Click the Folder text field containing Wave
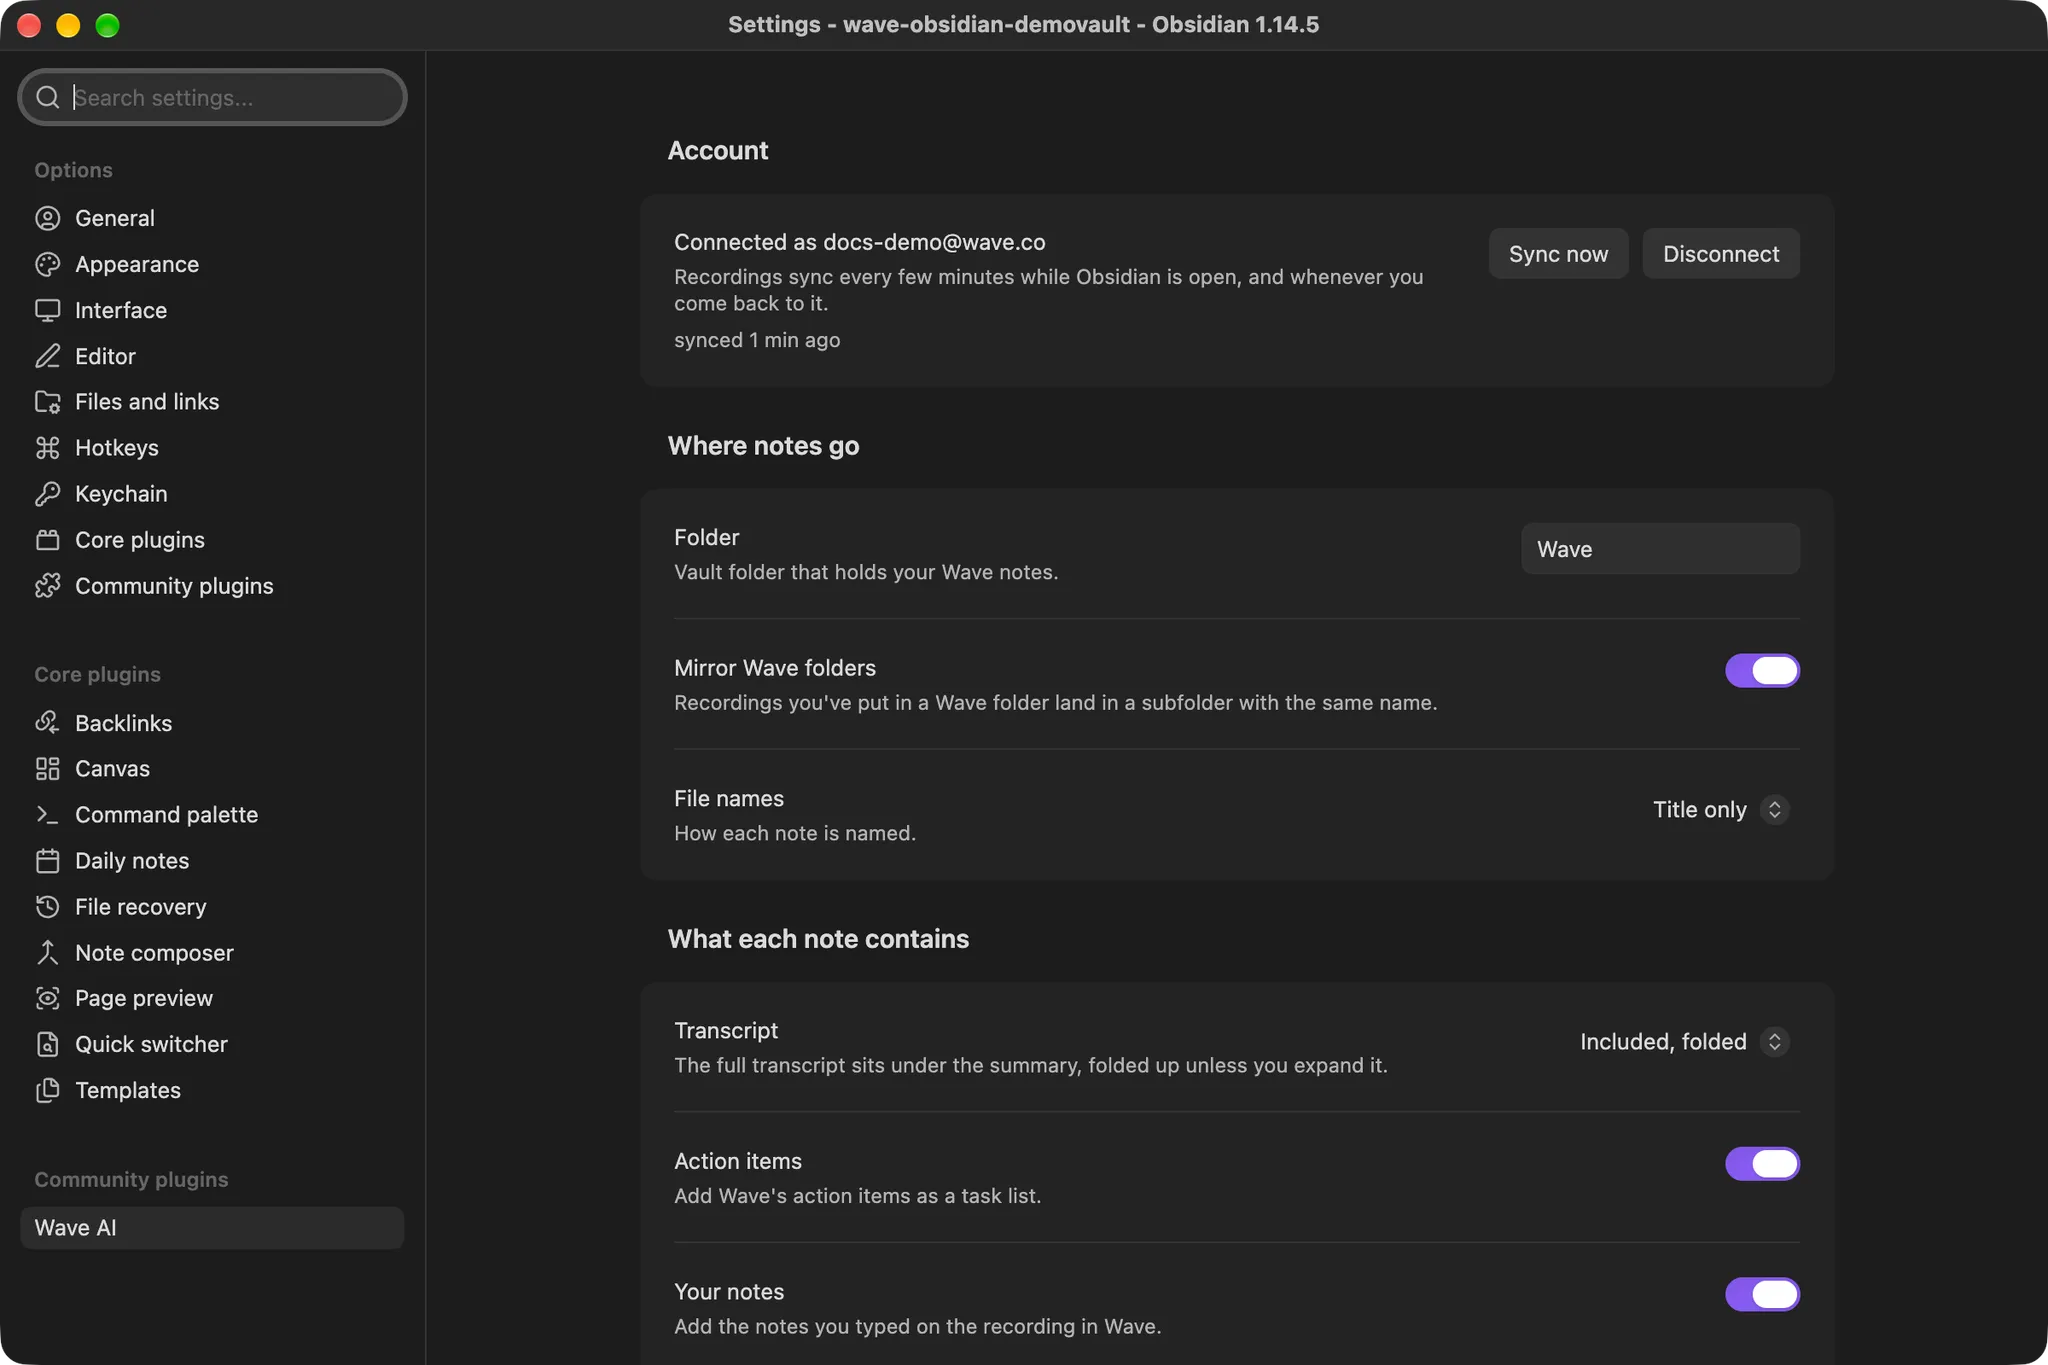2048x1365 pixels. click(x=1660, y=549)
